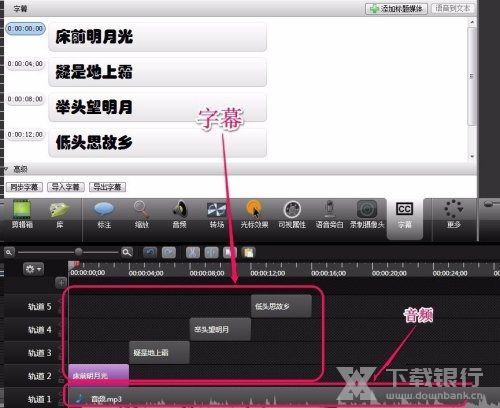Click the 添加标题媒体 add caption media button
500x408 pixels.
click(396, 9)
